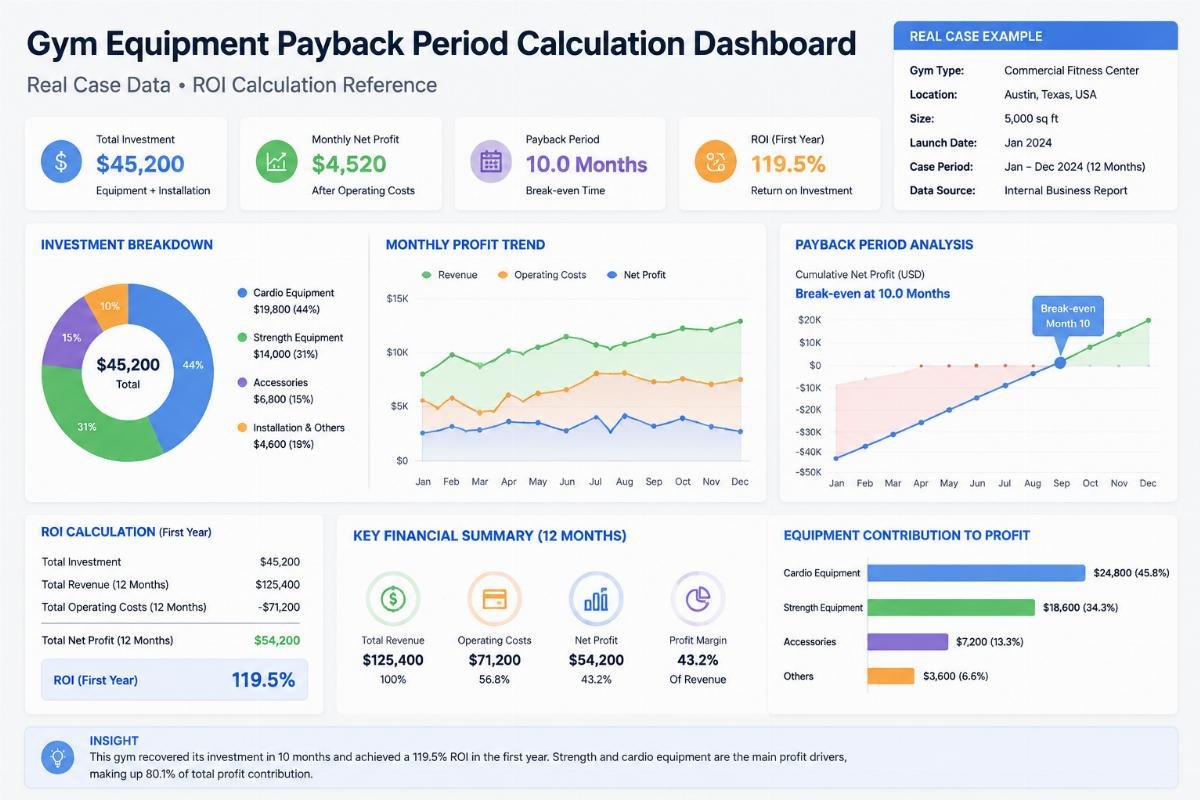The image size is (1200, 800).
Task: Toggle the Net Profit legend entry
Action: pyautogui.click(x=636, y=275)
